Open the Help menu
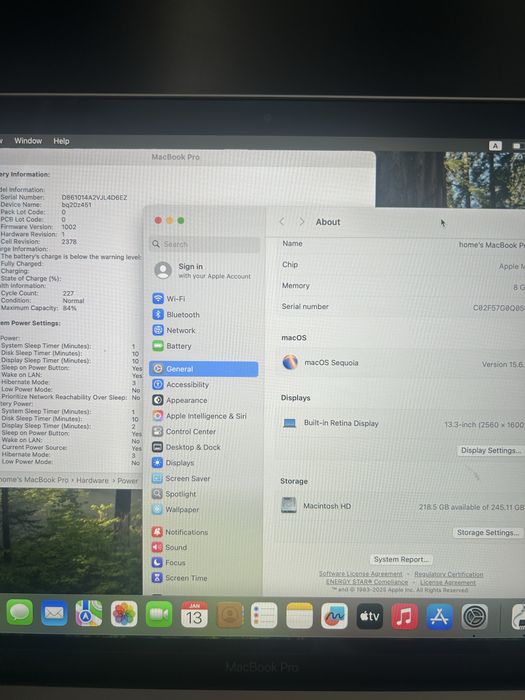The height and width of the screenshot is (700, 525). click(x=61, y=141)
